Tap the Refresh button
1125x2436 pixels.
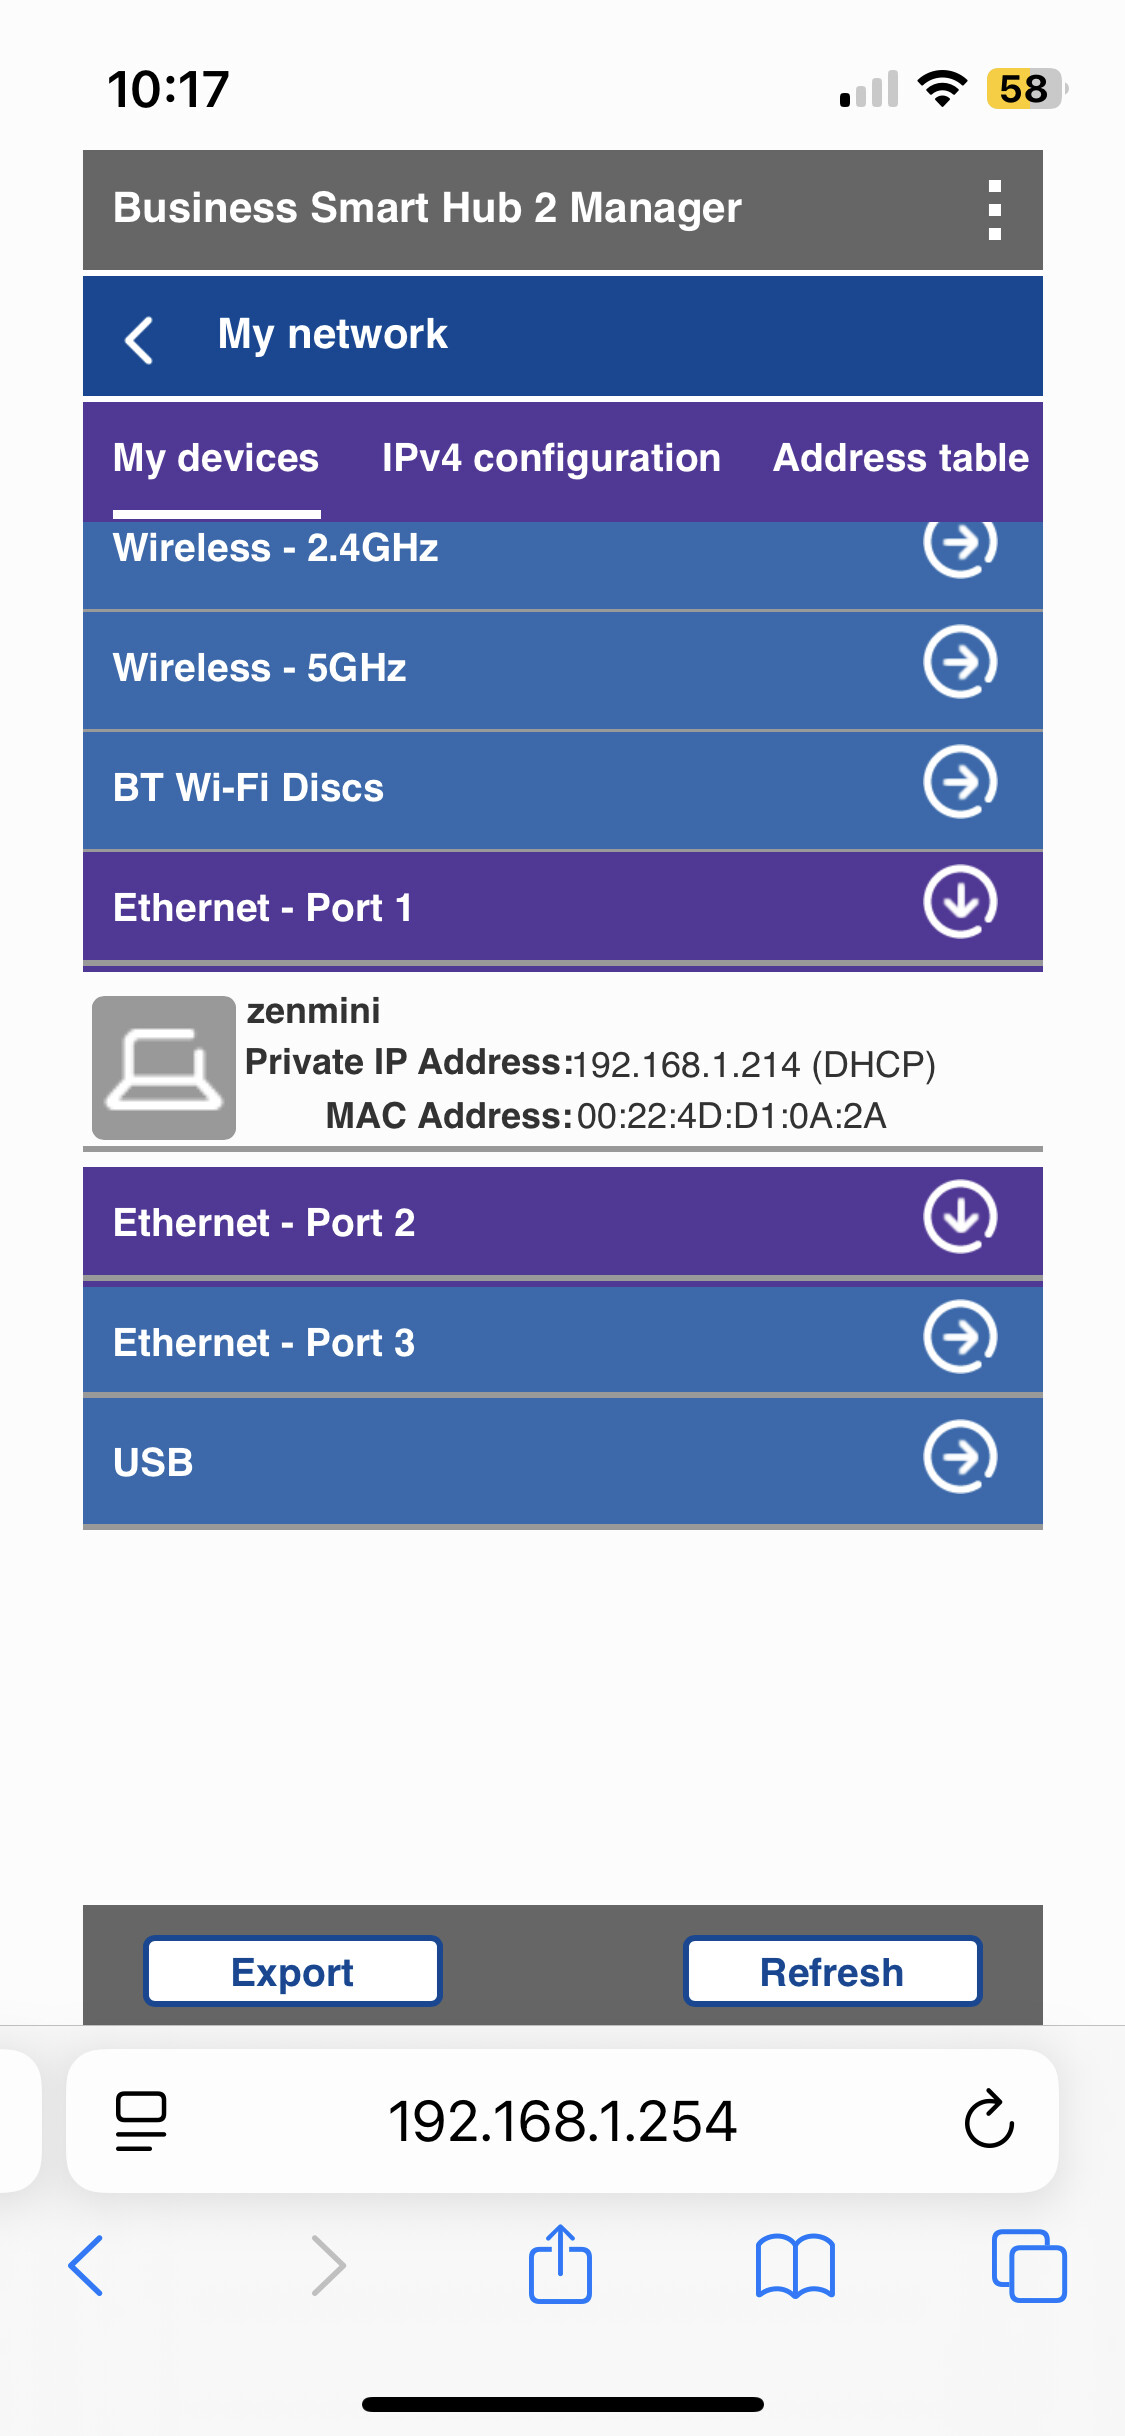tap(832, 1971)
